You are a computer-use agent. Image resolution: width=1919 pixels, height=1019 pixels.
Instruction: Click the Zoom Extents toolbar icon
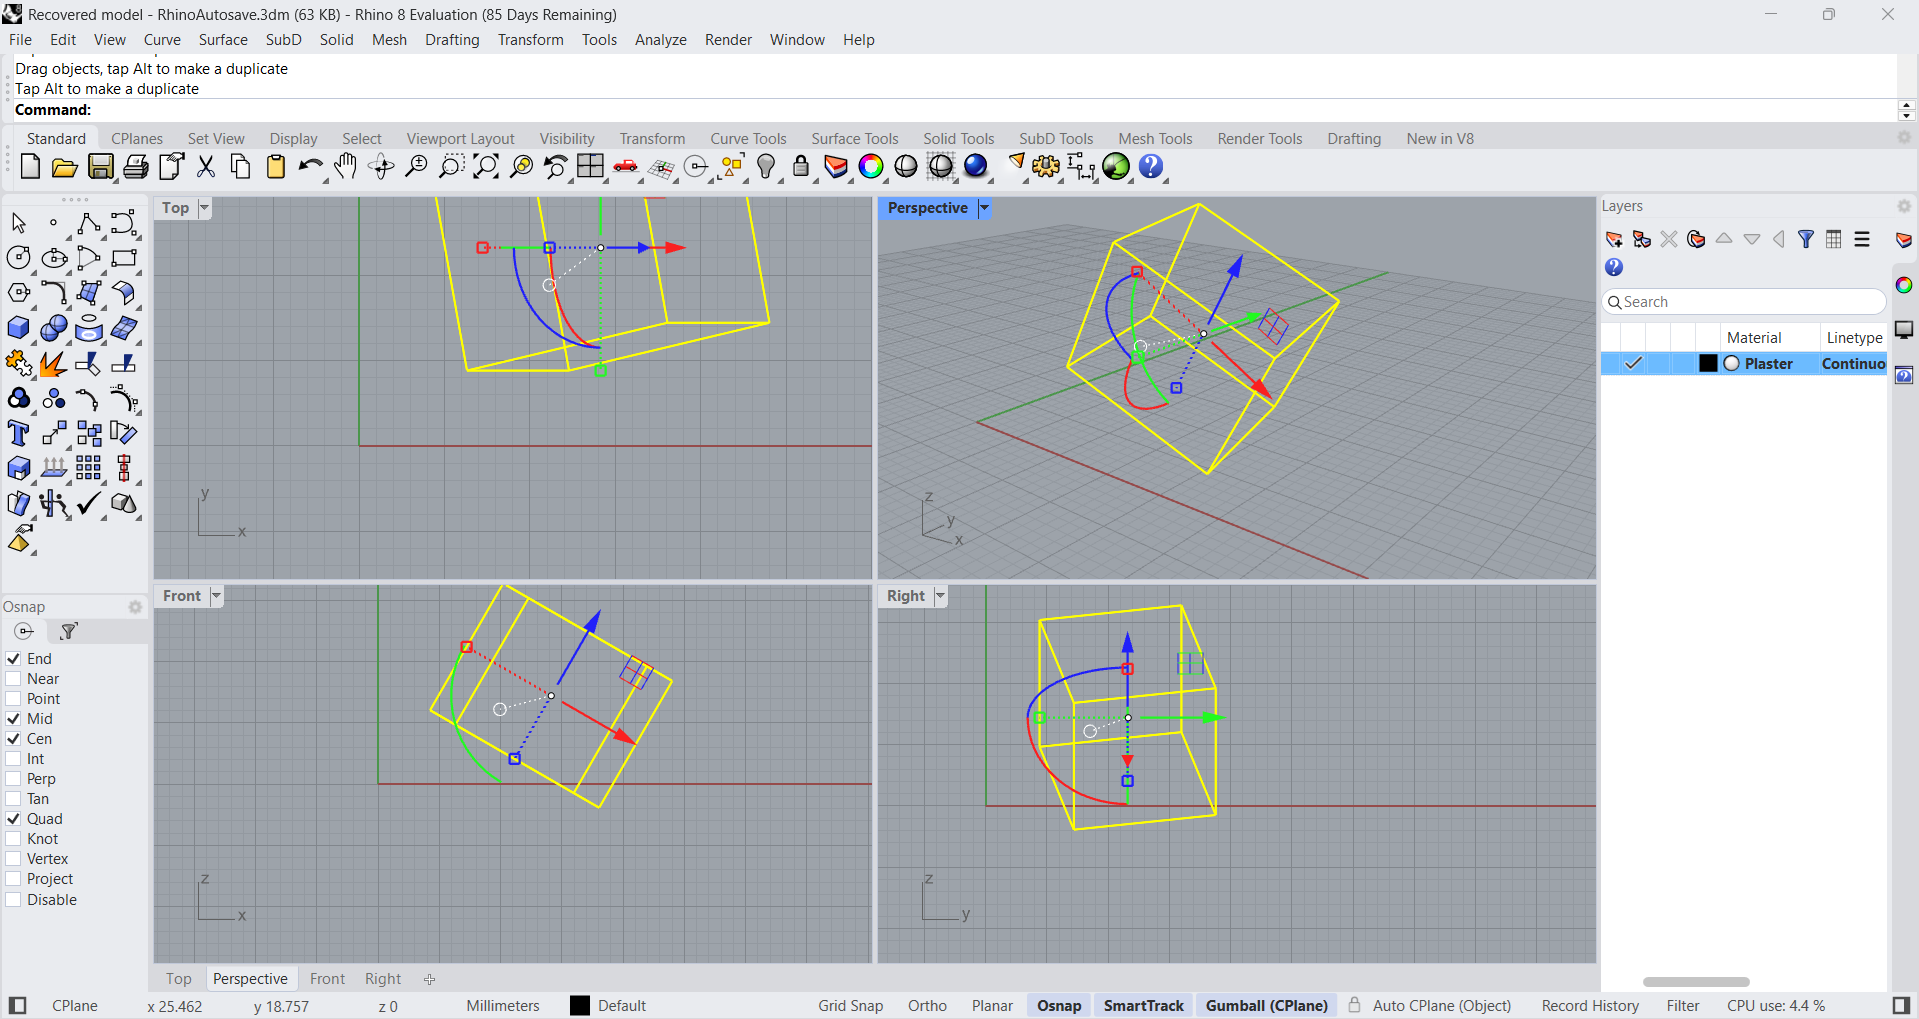click(486, 167)
